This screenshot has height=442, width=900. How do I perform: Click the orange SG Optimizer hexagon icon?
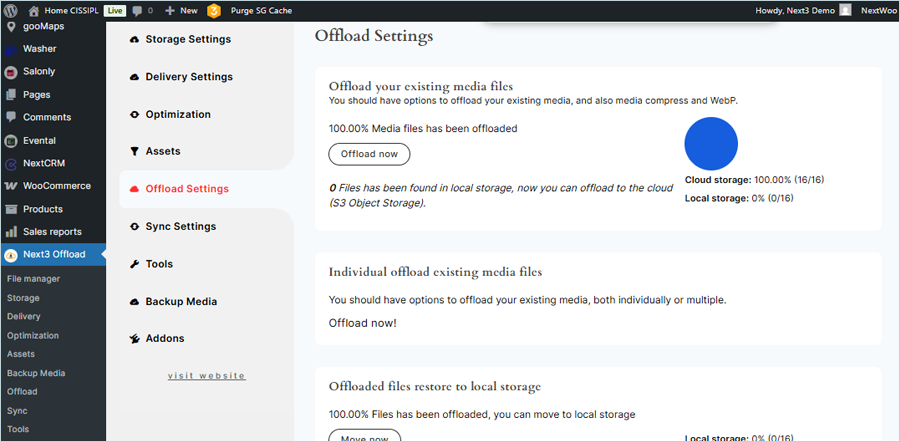coord(214,10)
